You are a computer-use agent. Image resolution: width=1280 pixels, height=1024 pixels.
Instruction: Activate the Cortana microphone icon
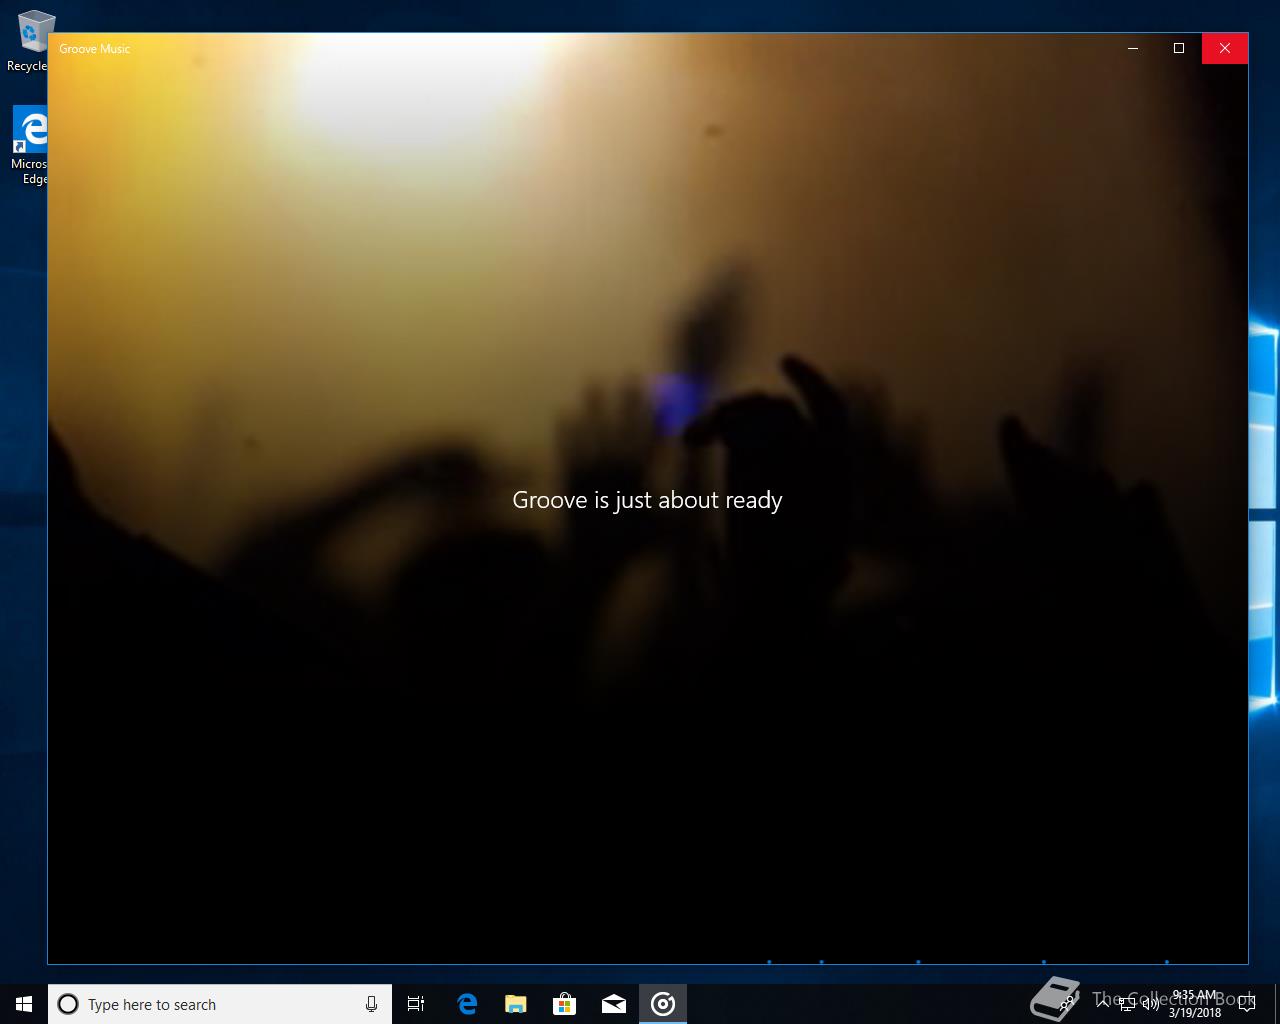pos(371,1004)
